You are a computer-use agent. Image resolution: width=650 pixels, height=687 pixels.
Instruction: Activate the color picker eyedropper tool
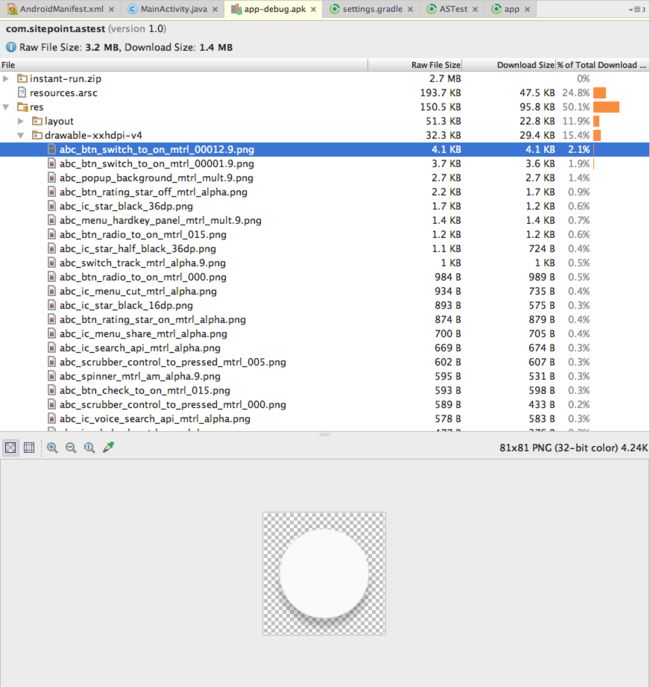point(108,447)
